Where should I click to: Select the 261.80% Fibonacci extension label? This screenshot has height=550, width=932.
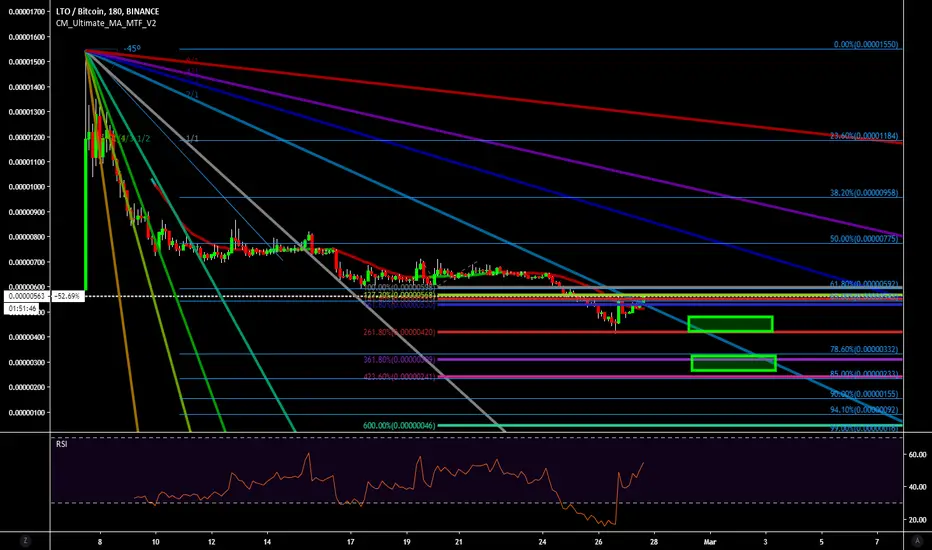(399, 332)
